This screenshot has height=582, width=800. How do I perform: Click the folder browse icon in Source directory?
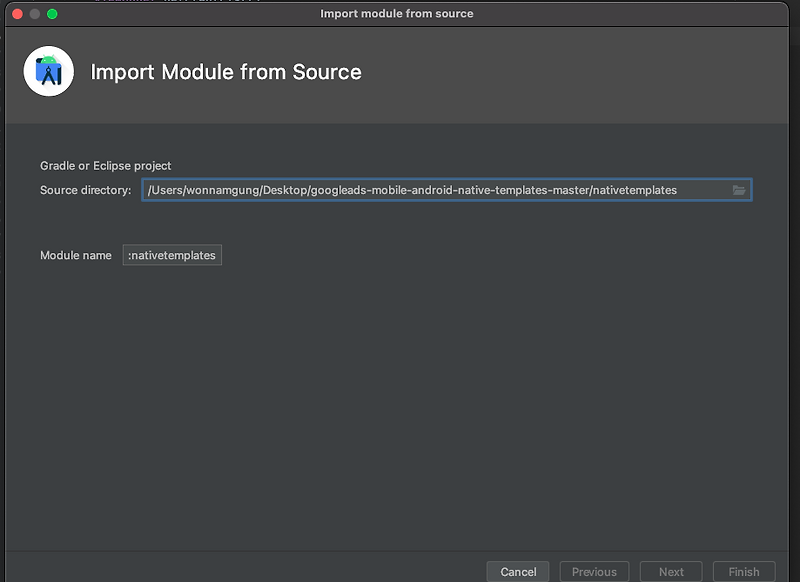tap(738, 190)
